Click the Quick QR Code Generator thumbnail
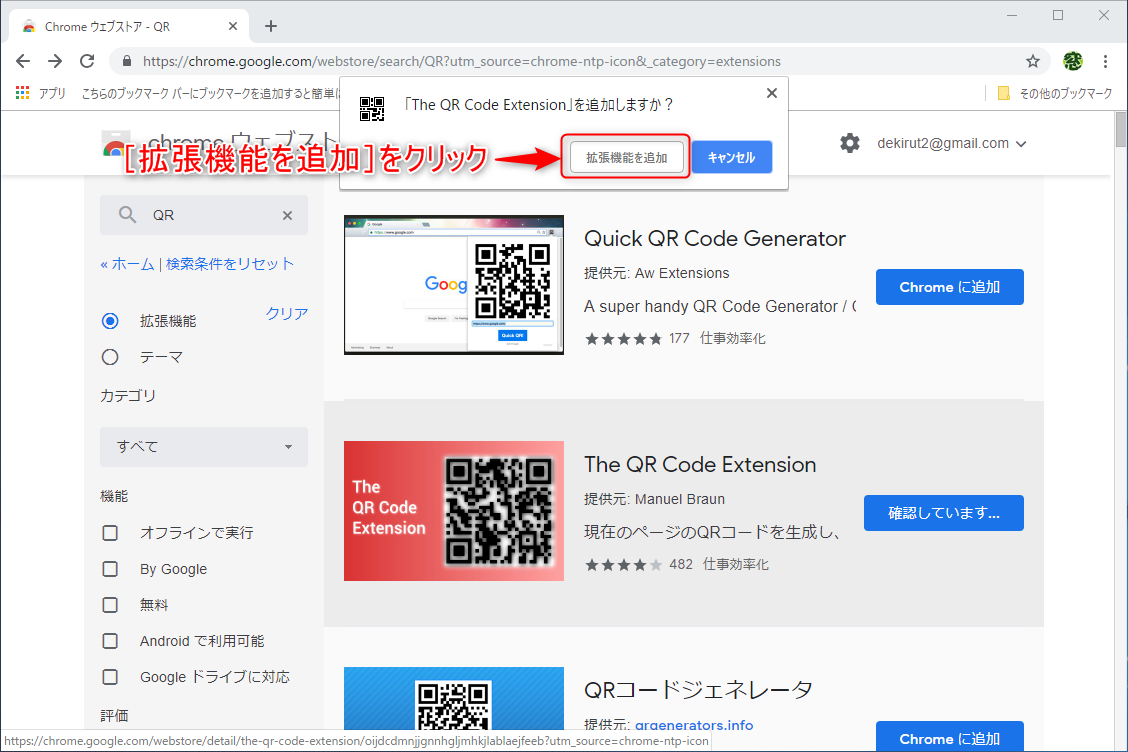The image size is (1128, 752). click(453, 284)
